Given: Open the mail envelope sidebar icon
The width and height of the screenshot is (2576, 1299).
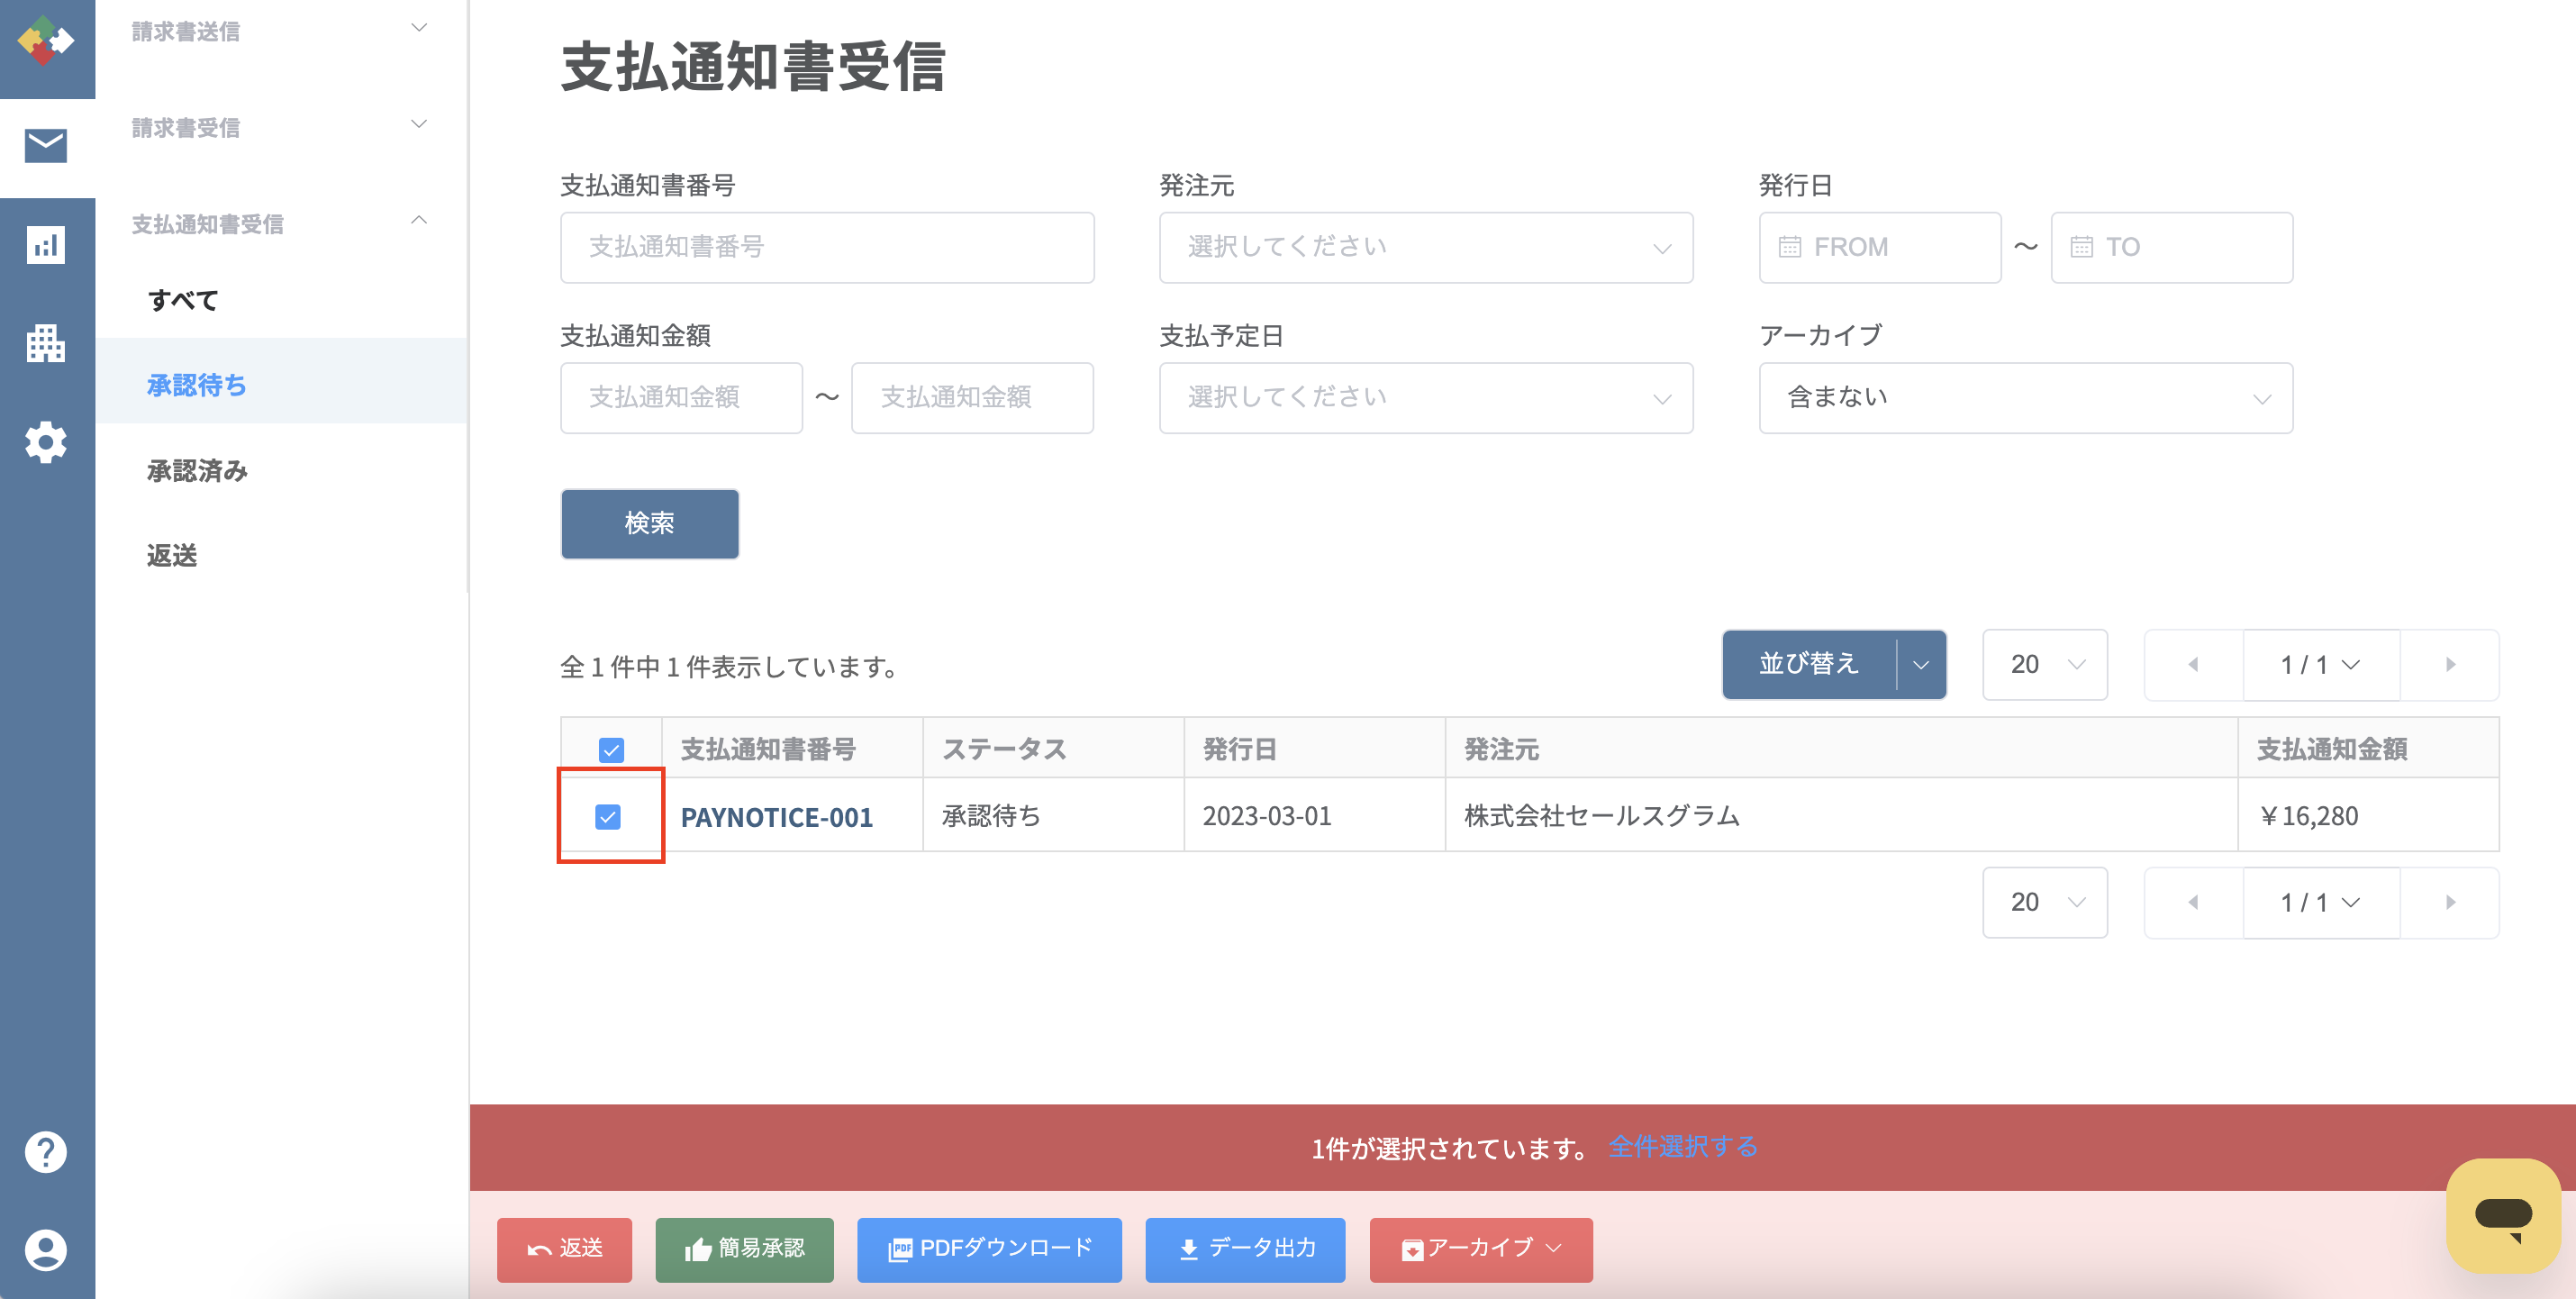Looking at the screenshot, I should (46, 146).
